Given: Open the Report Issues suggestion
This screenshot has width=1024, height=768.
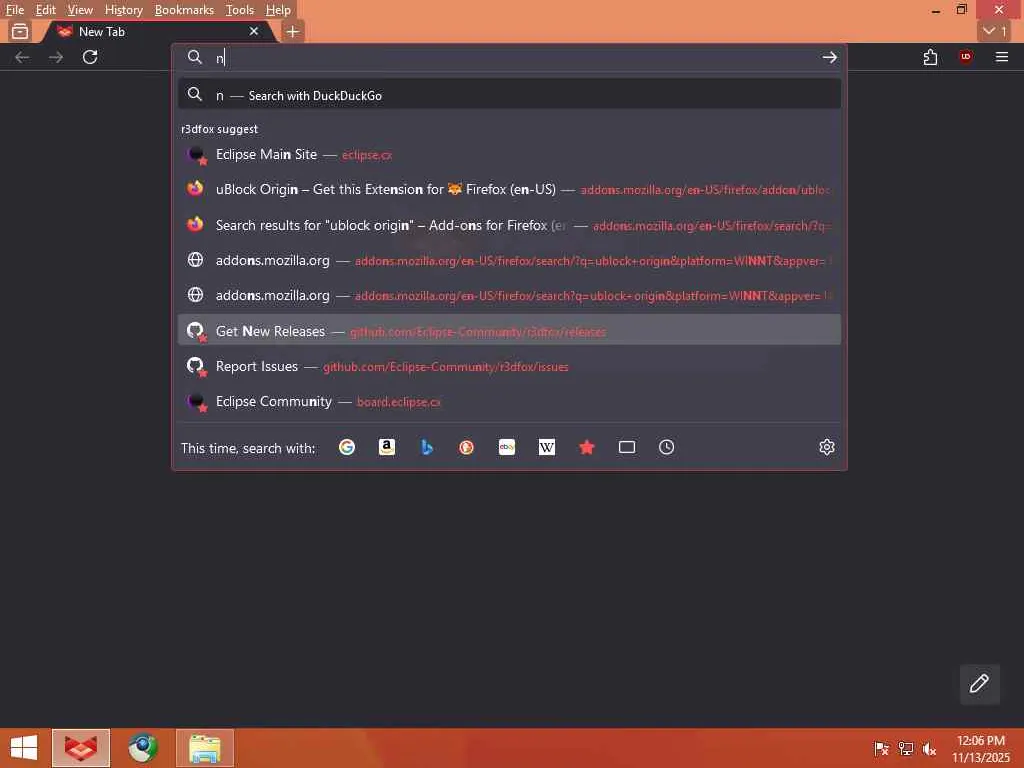Looking at the screenshot, I should pyautogui.click(x=509, y=366).
